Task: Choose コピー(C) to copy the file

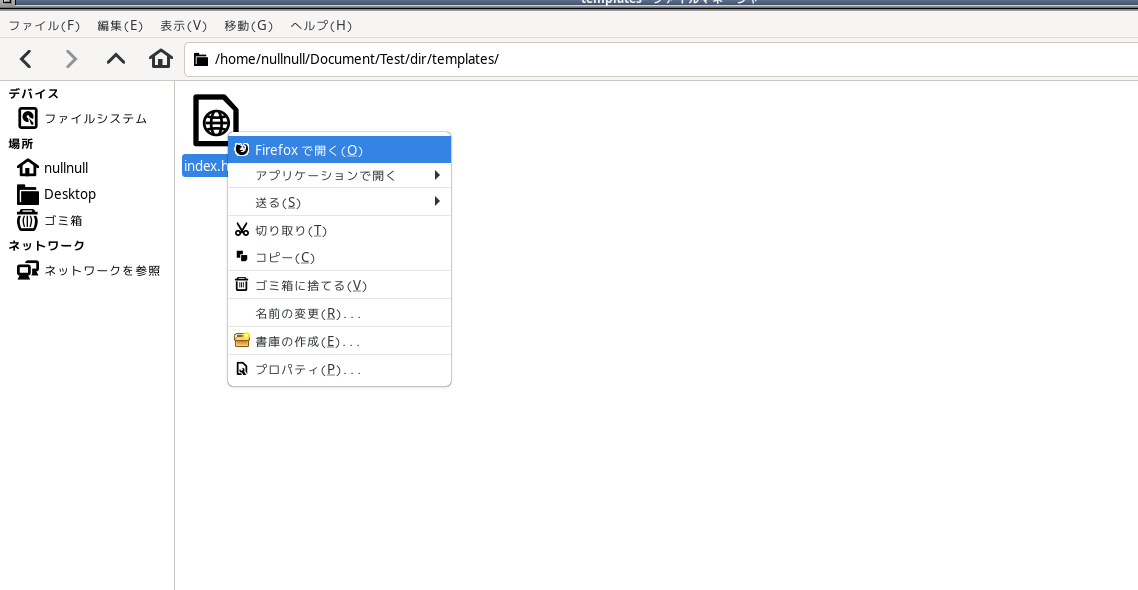Action: point(339,257)
